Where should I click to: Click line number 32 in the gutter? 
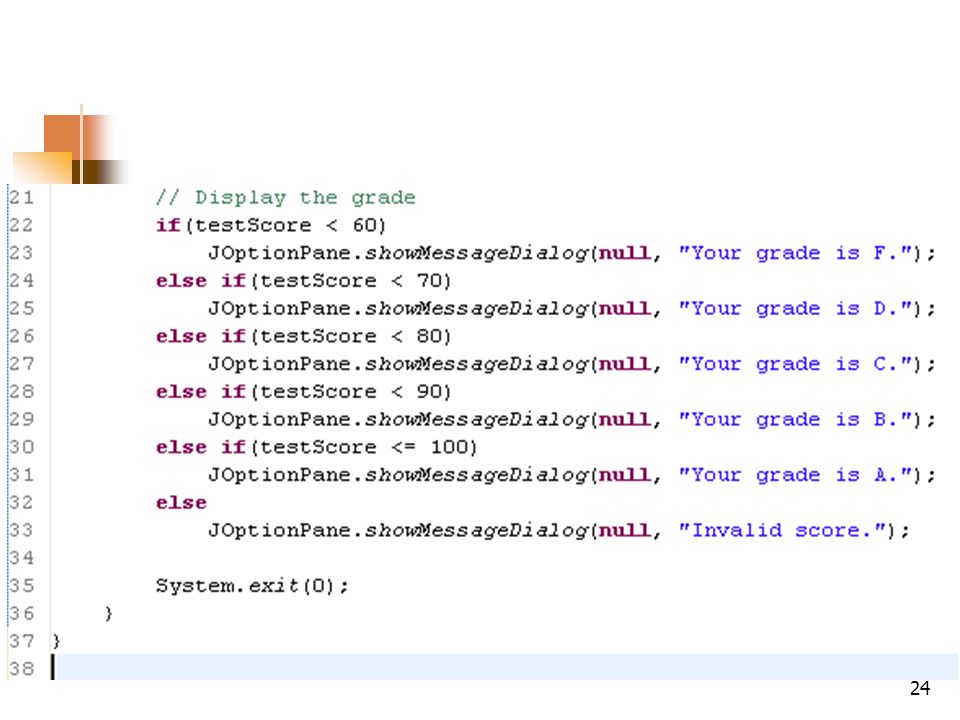[x=21, y=503]
